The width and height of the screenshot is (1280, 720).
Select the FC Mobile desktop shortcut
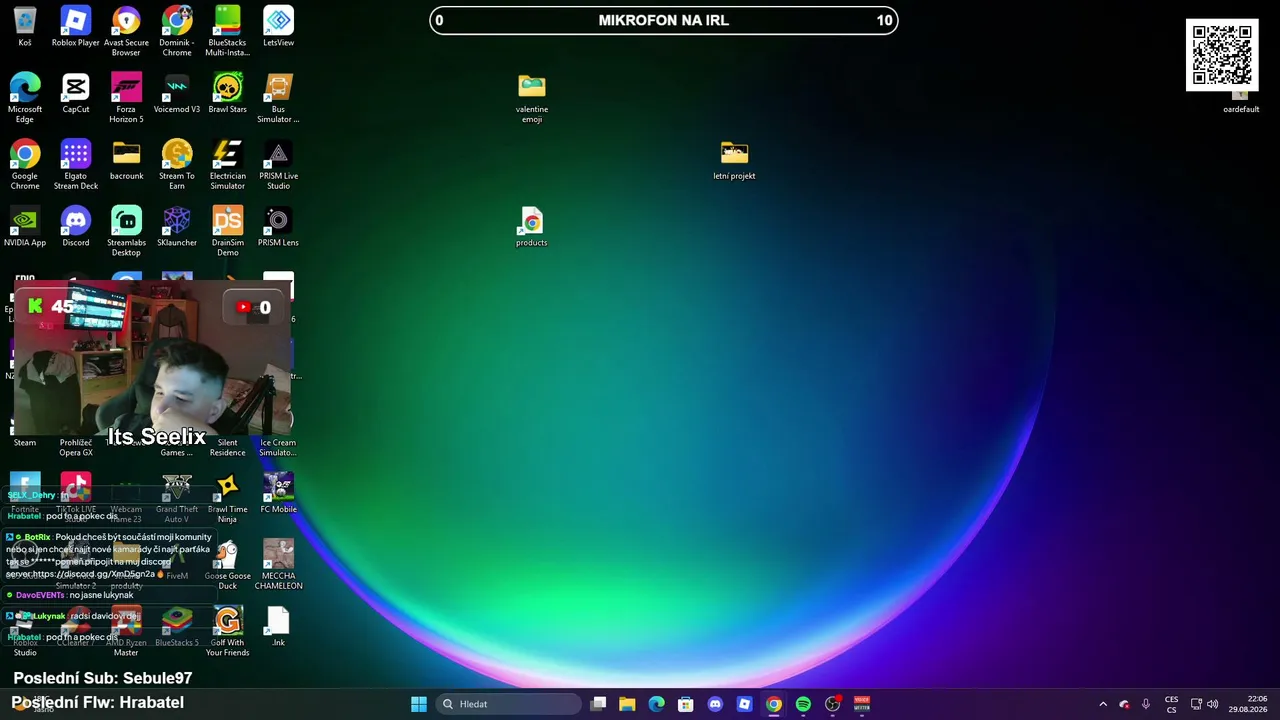278,494
